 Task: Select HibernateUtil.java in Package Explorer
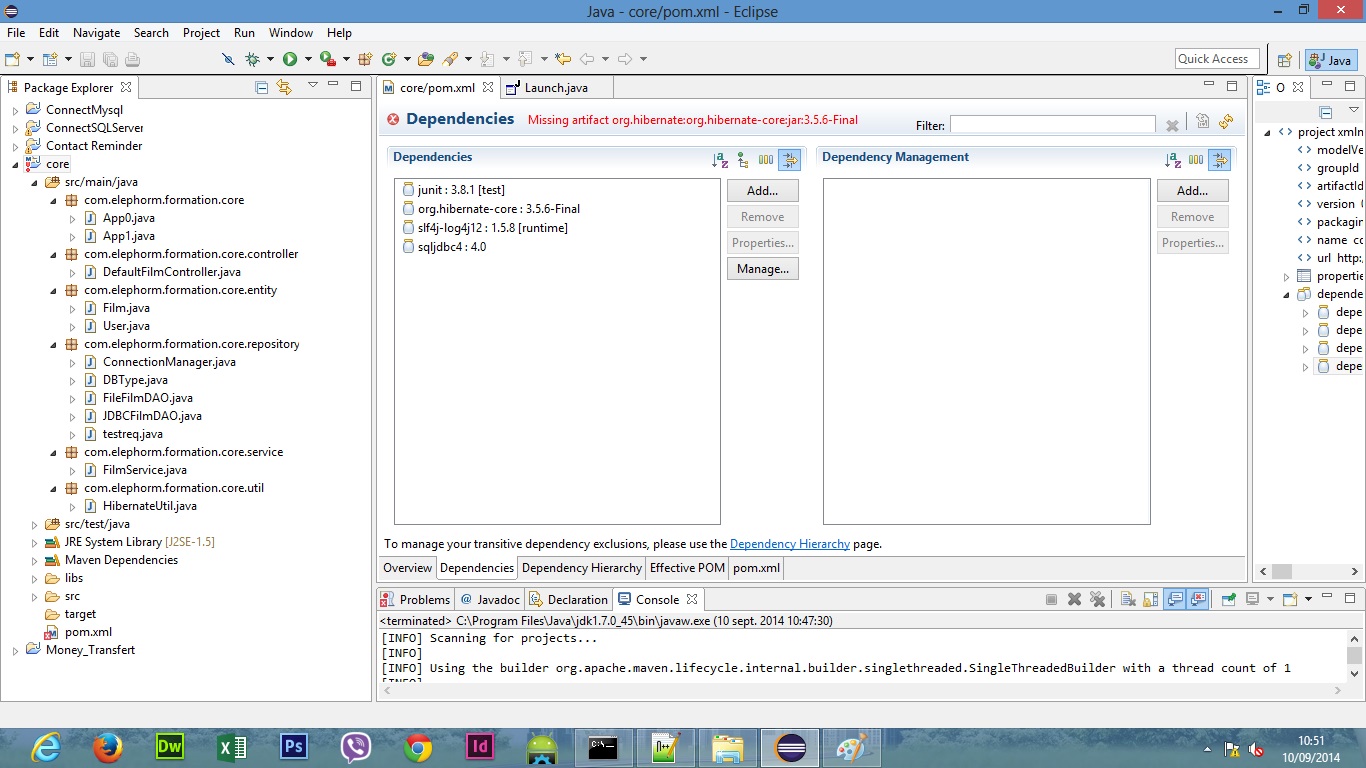(140, 506)
